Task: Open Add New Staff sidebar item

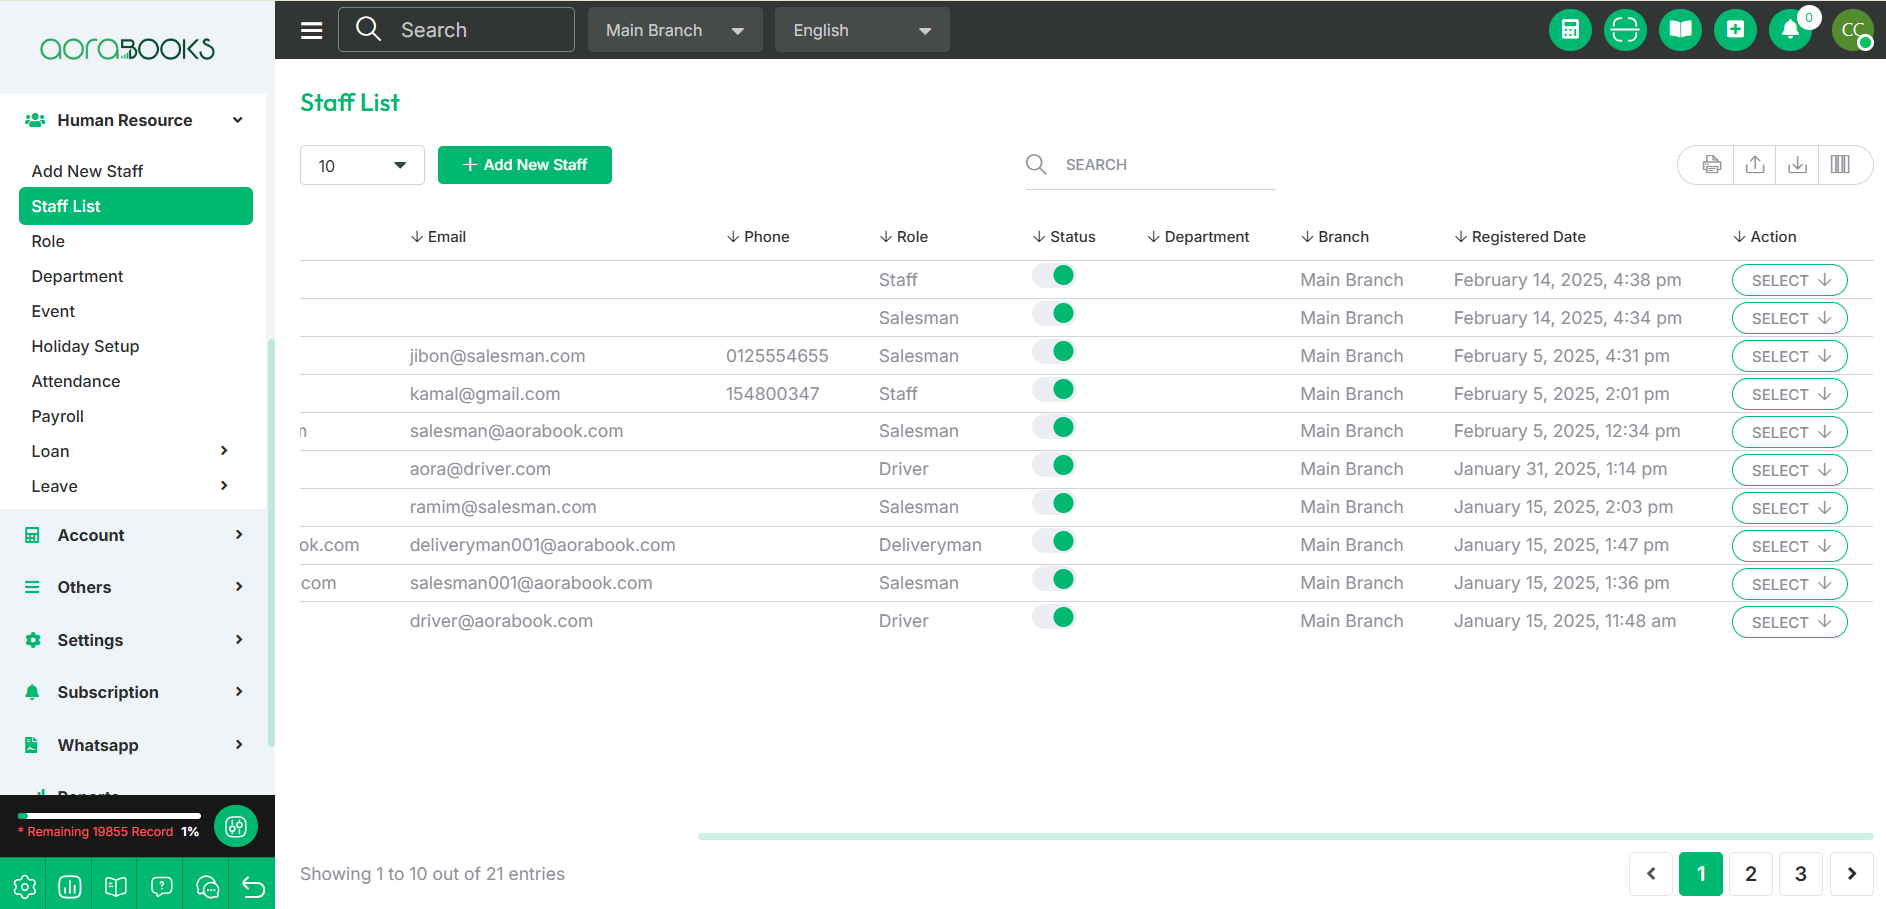Action: pos(87,171)
